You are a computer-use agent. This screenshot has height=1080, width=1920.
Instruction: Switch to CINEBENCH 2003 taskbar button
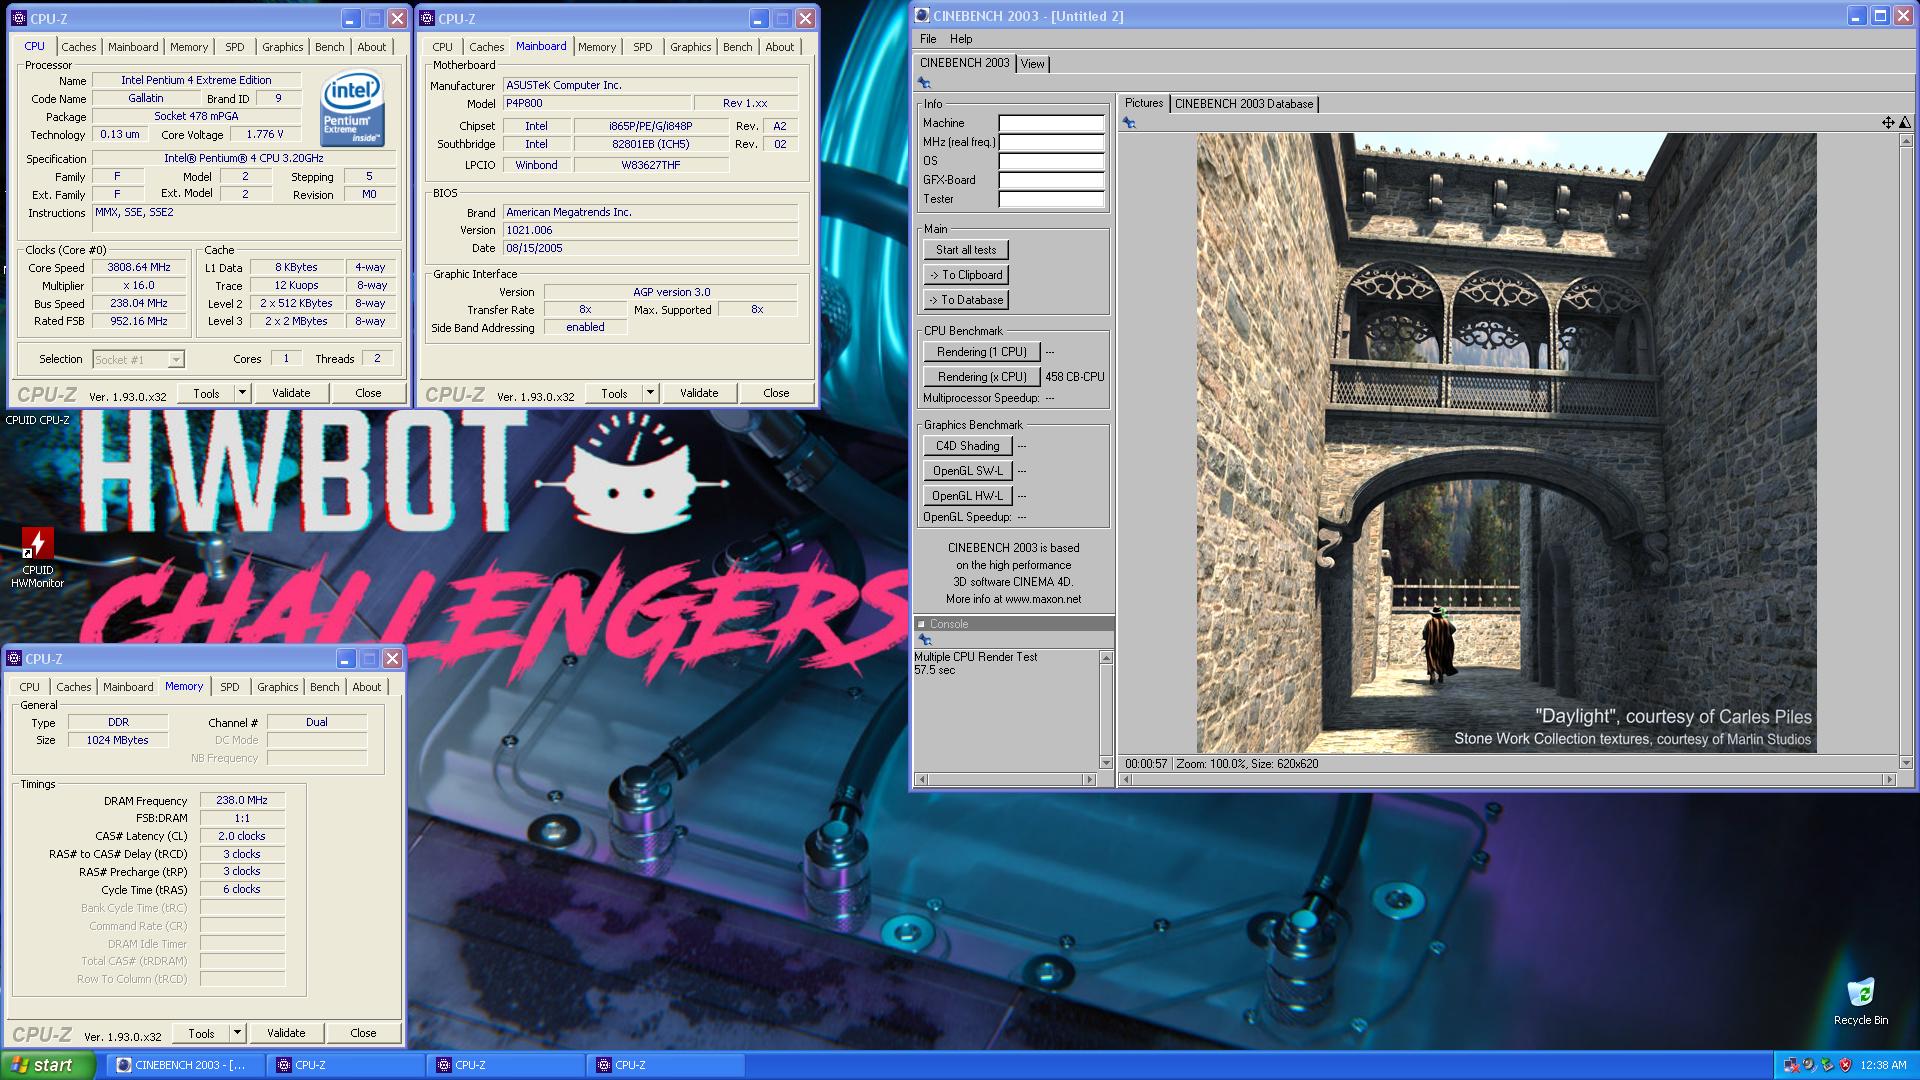point(186,1065)
